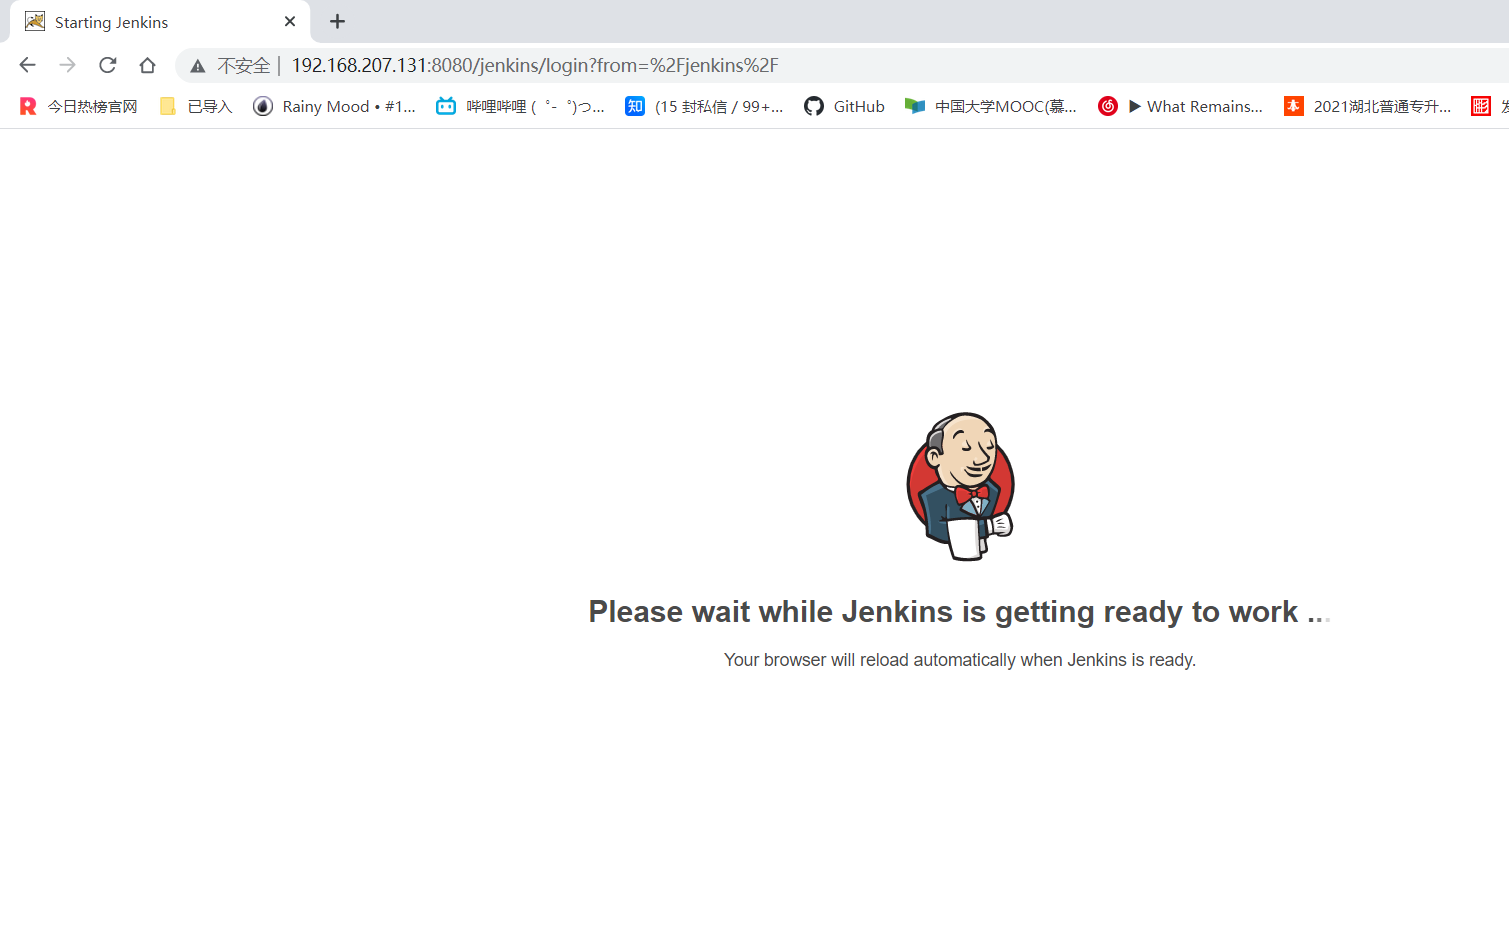This screenshot has width=1509, height=937.
Task: Open a new browser tab
Action: [x=338, y=21]
